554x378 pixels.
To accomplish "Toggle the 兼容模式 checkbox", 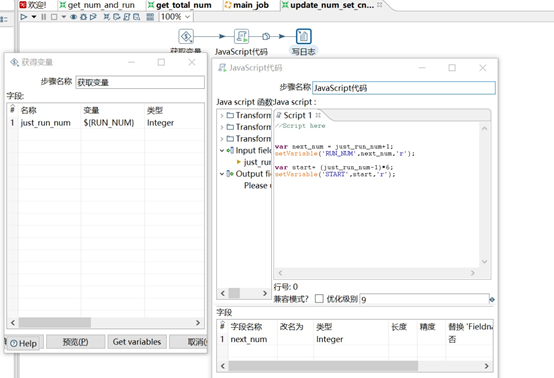I will [x=319, y=299].
